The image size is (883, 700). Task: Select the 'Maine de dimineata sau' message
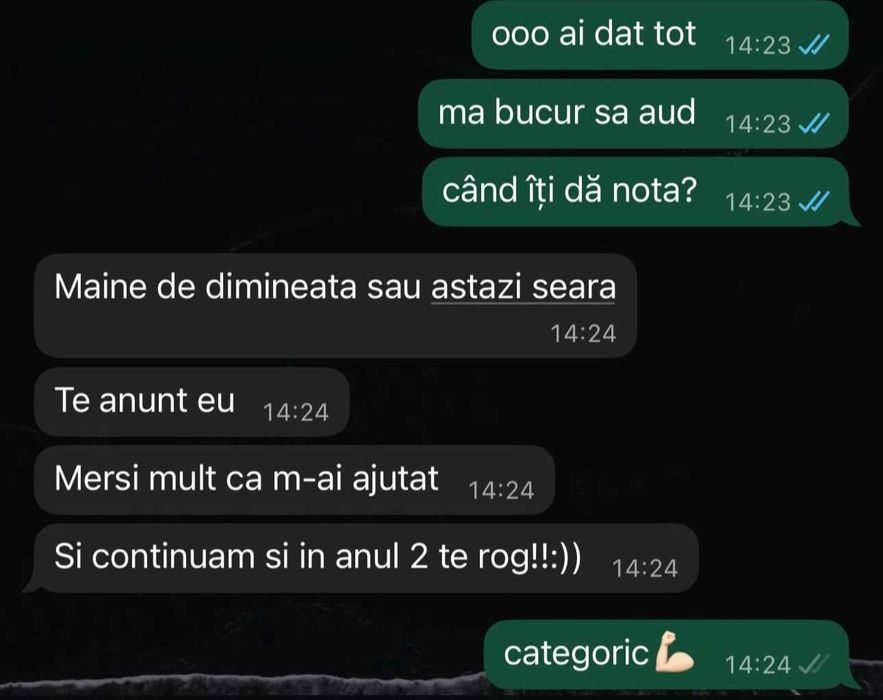tap(336, 305)
